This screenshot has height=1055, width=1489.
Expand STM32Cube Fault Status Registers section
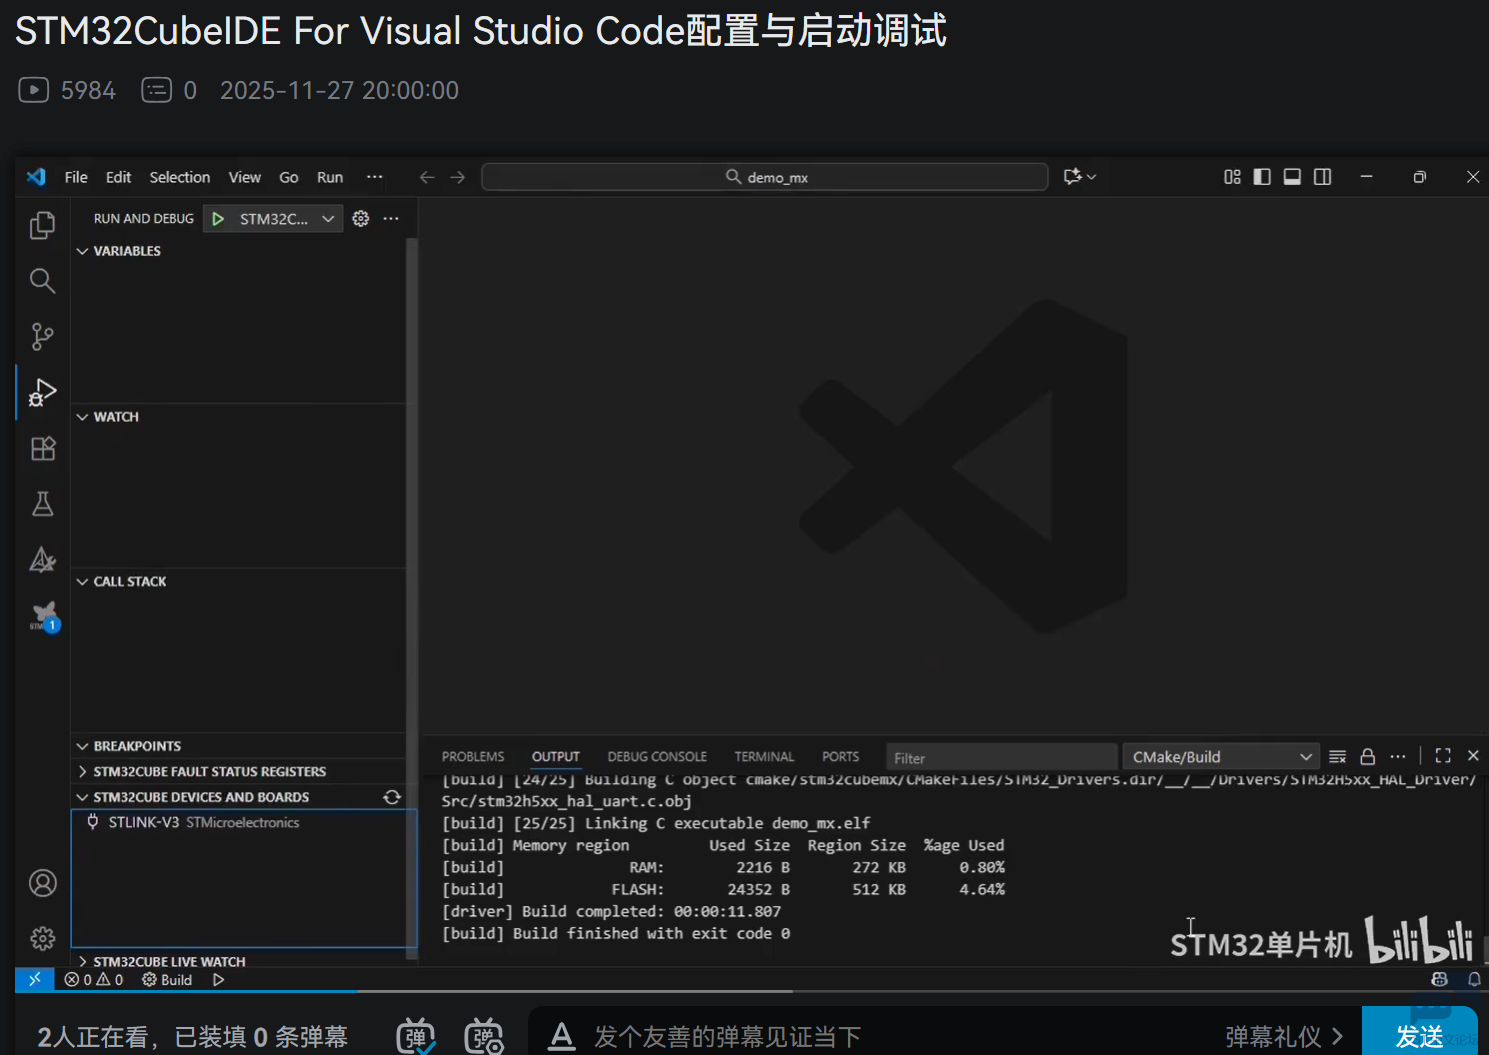[209, 772]
